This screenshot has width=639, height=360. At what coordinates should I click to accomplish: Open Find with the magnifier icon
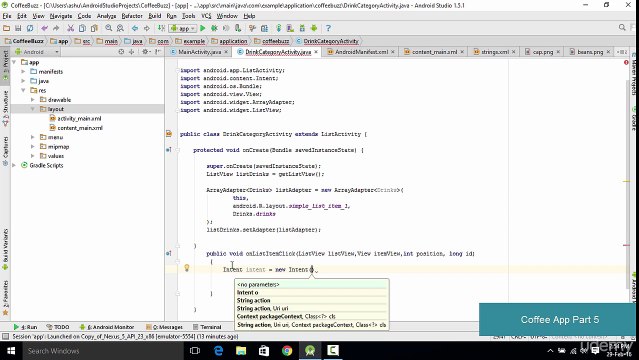pos(108,28)
